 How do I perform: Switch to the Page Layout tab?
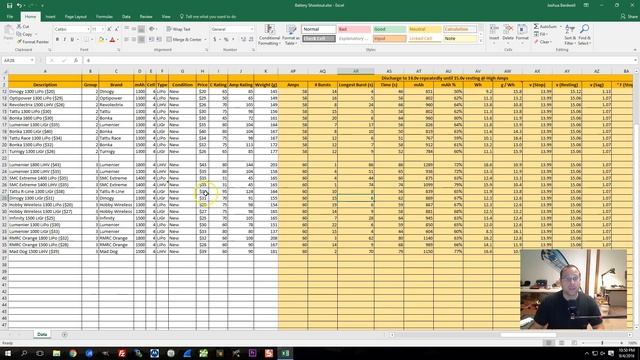[76, 17]
